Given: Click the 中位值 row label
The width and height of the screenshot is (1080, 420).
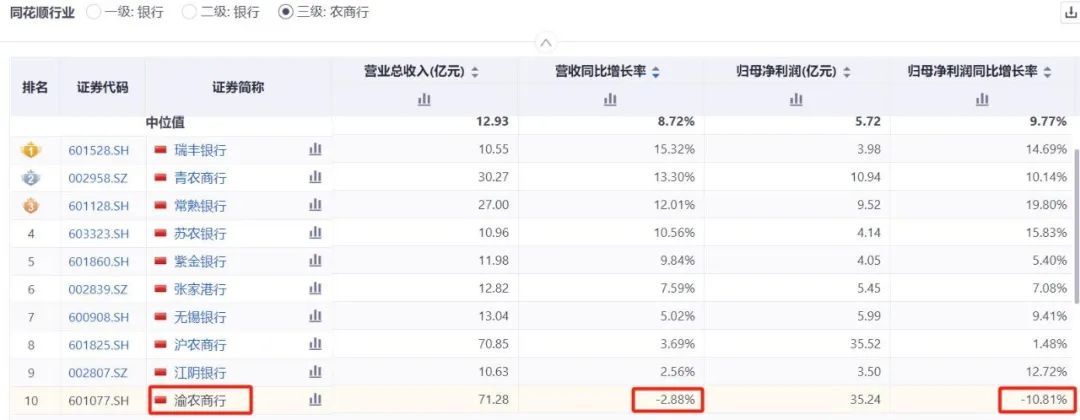Looking at the screenshot, I should tap(165, 123).
